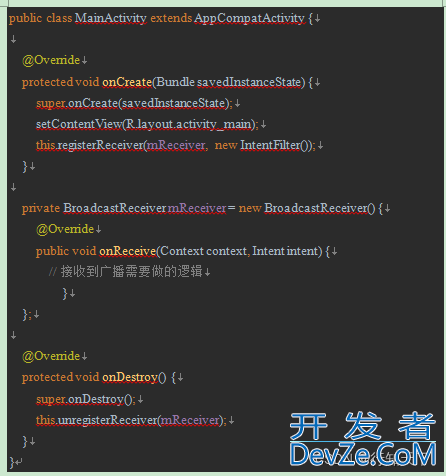The width and height of the screenshot is (446, 476).
Task: Click the extends keyword in class declaration
Action: (x=171, y=18)
